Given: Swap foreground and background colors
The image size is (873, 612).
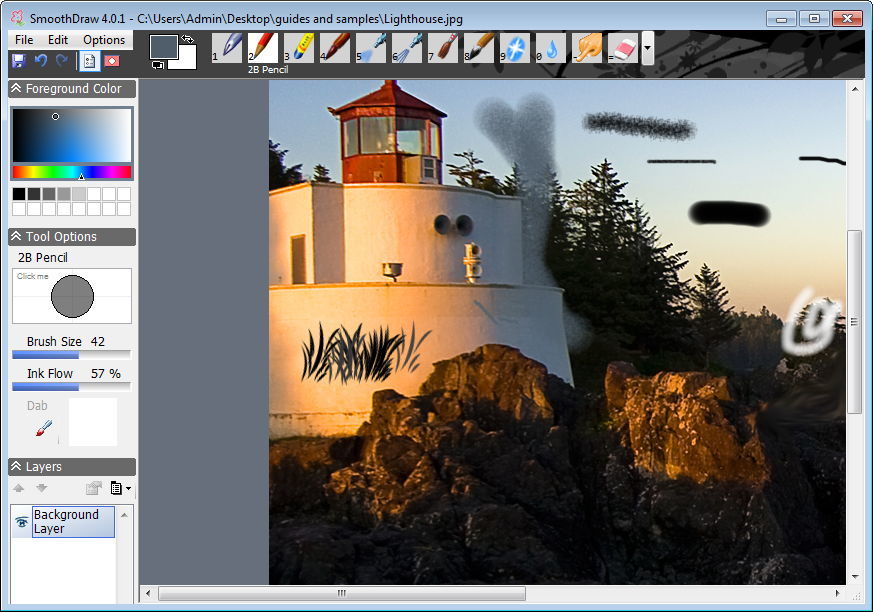Looking at the screenshot, I should click(186, 39).
